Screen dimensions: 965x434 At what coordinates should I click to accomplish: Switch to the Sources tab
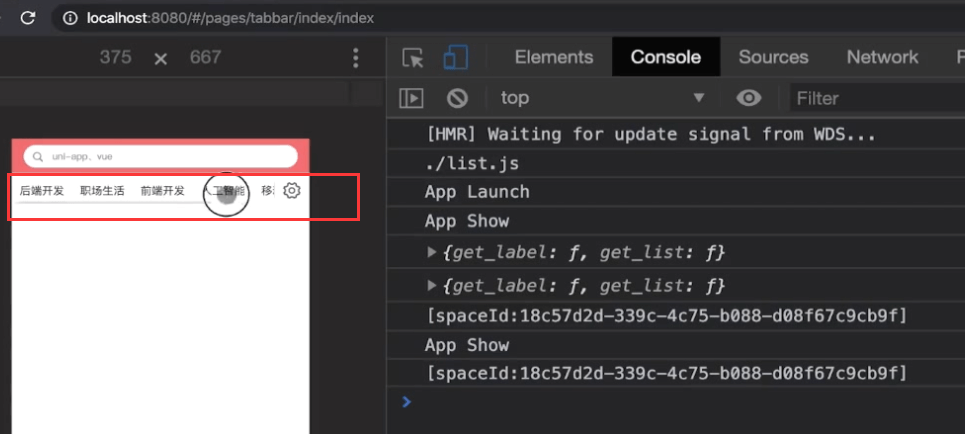(774, 57)
